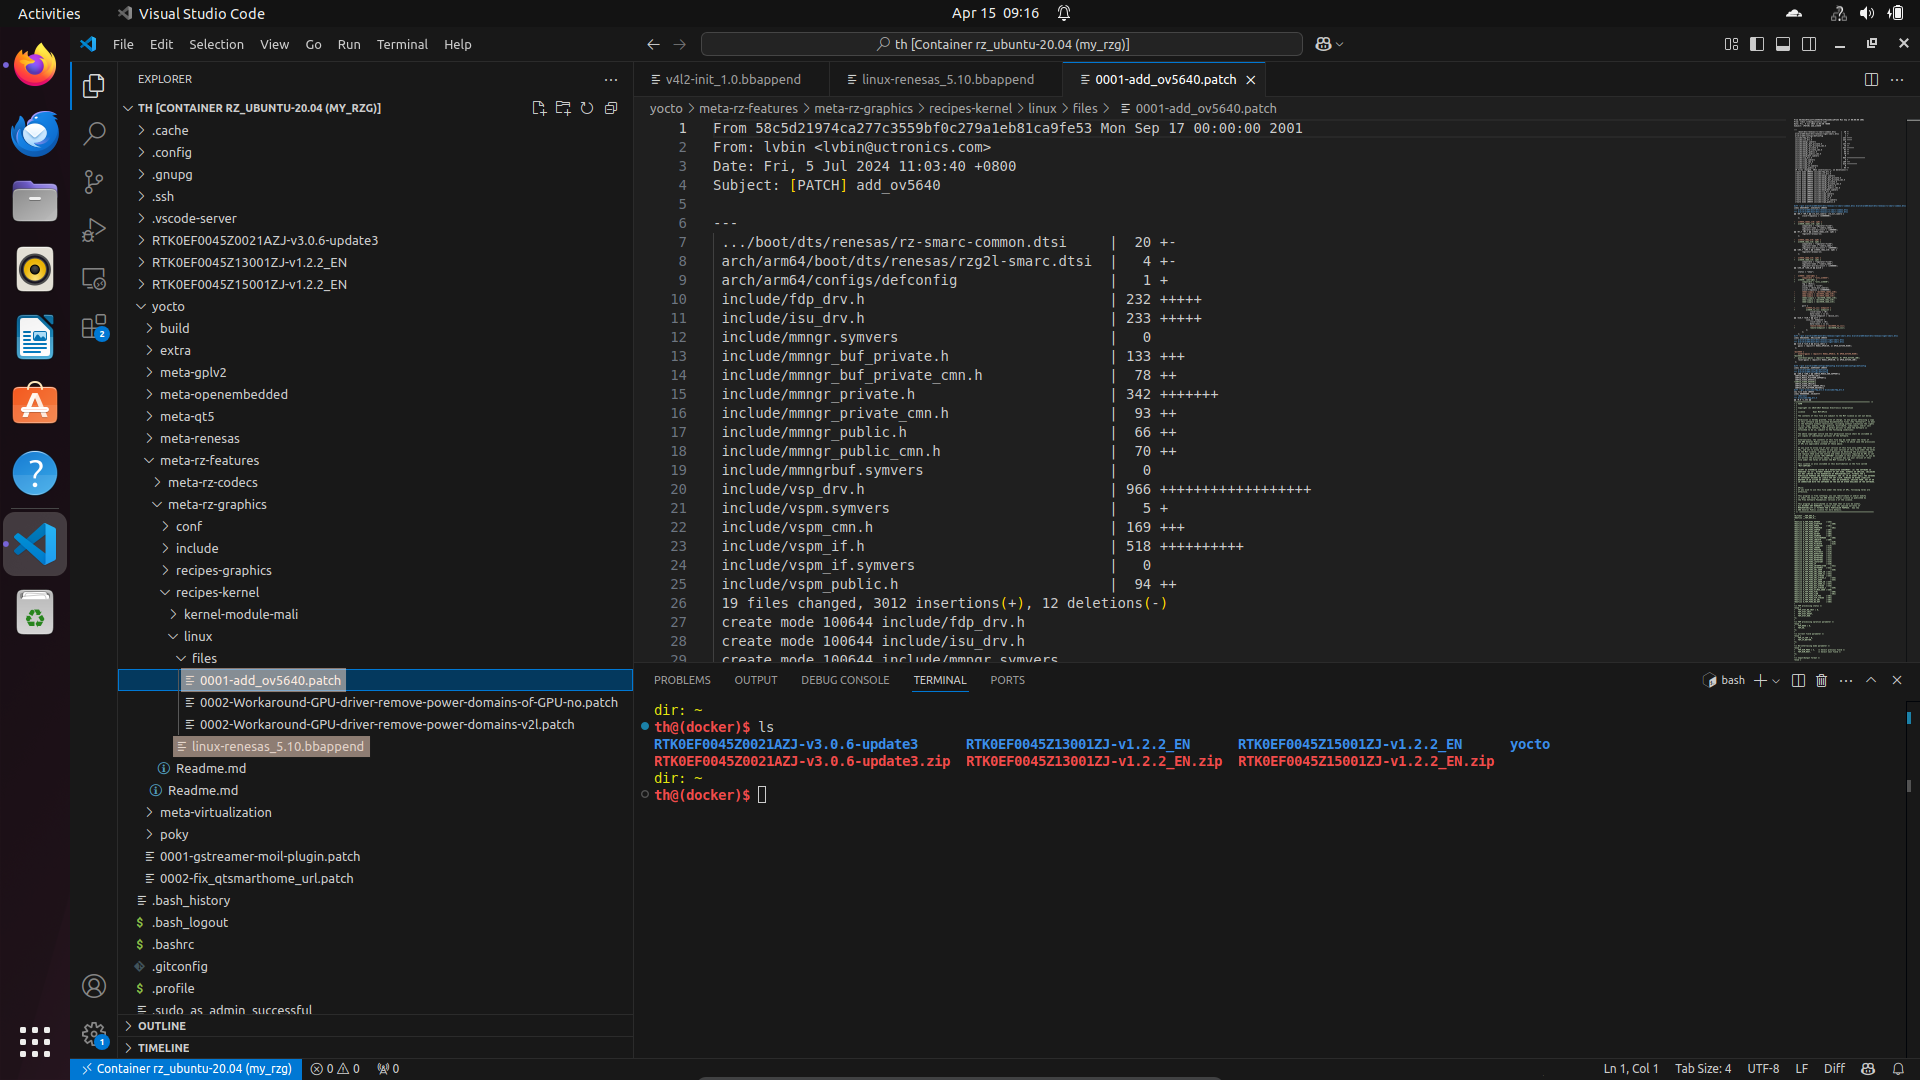Expand the kernel-module-mali folder
The width and height of the screenshot is (1920, 1080).
pos(375,614)
